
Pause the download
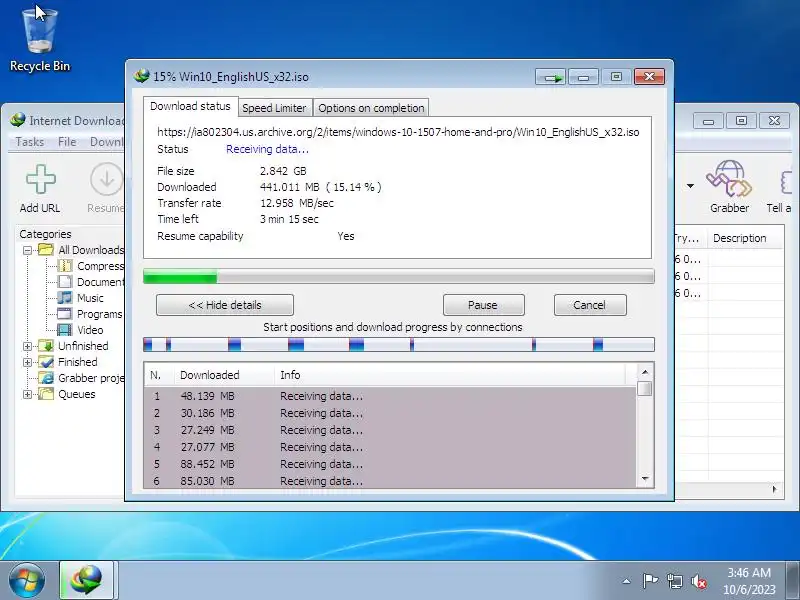pos(483,305)
